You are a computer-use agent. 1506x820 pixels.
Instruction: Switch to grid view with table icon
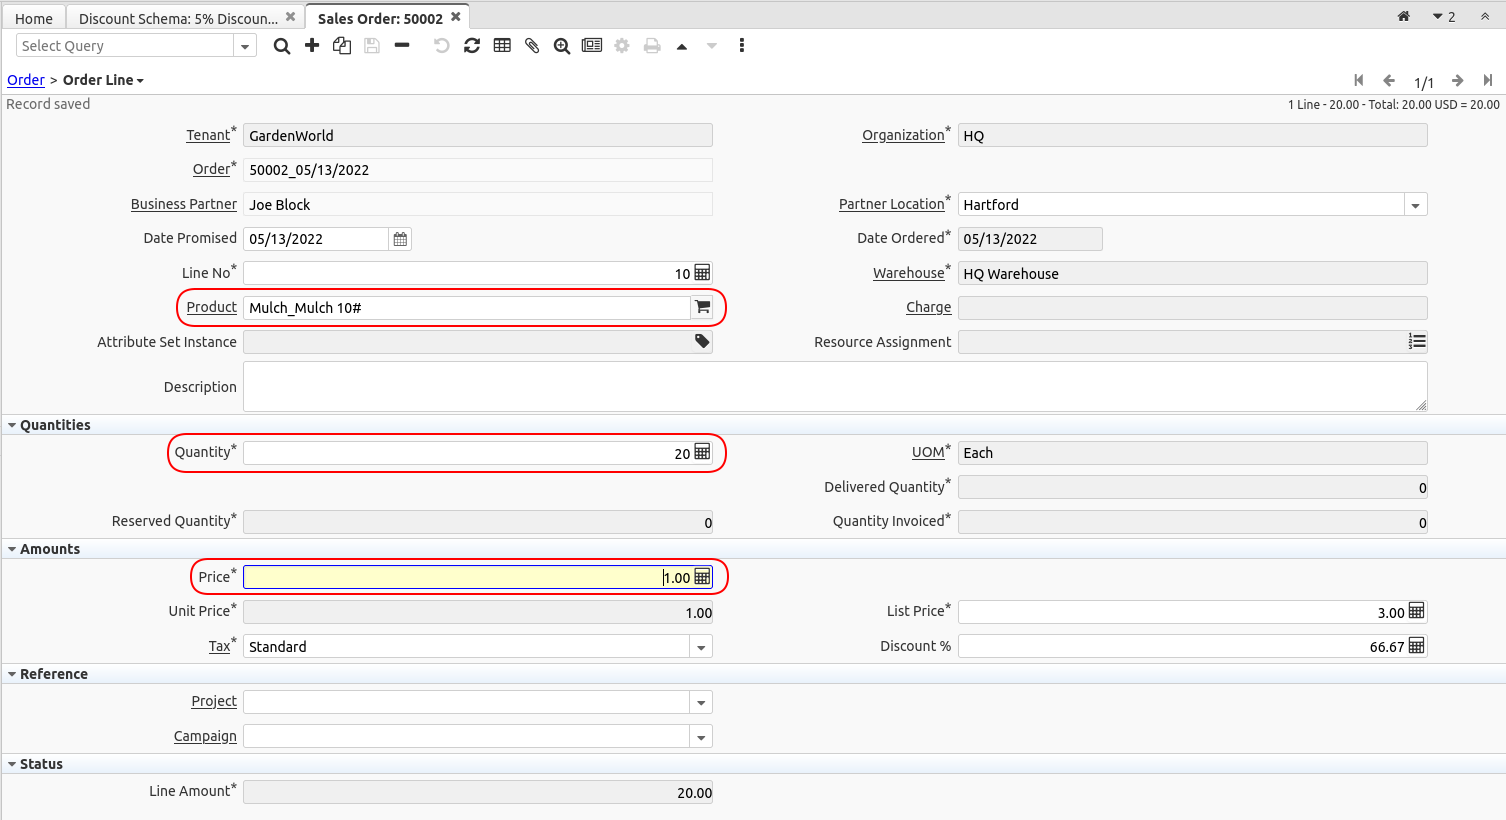coord(502,46)
